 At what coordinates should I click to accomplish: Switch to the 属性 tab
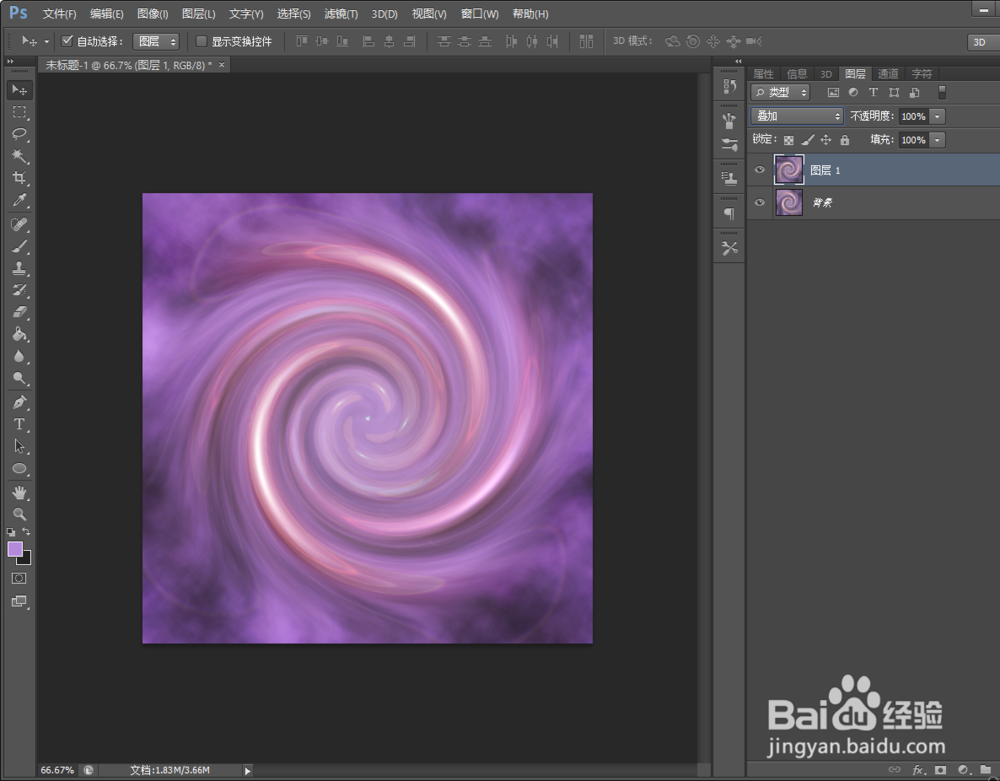(763, 74)
